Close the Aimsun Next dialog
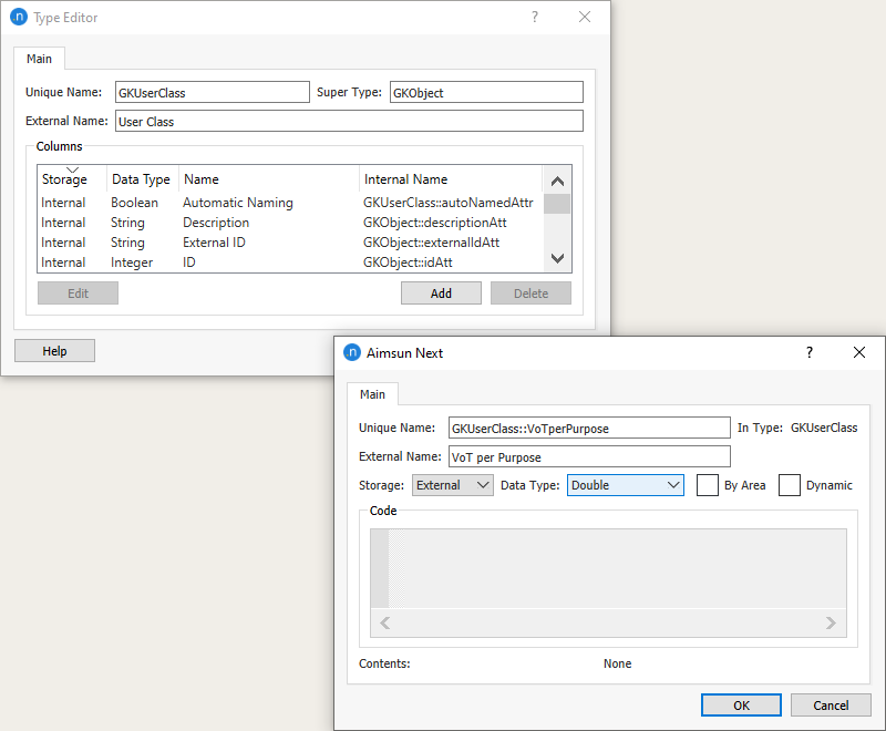This screenshot has width=887, height=731. [x=859, y=352]
